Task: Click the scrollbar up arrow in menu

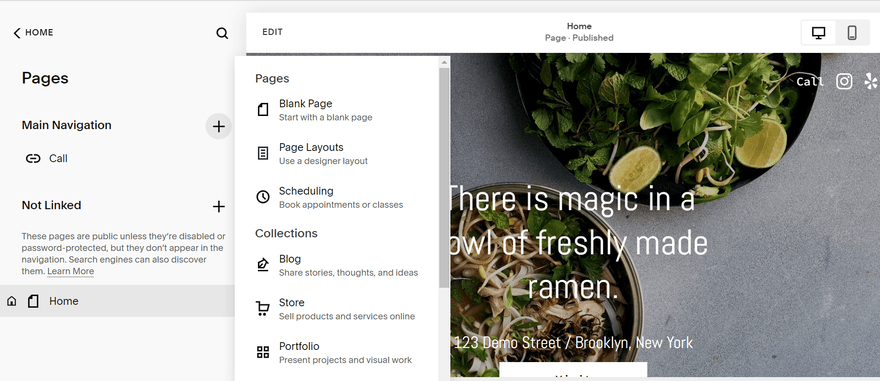Action: [x=444, y=62]
